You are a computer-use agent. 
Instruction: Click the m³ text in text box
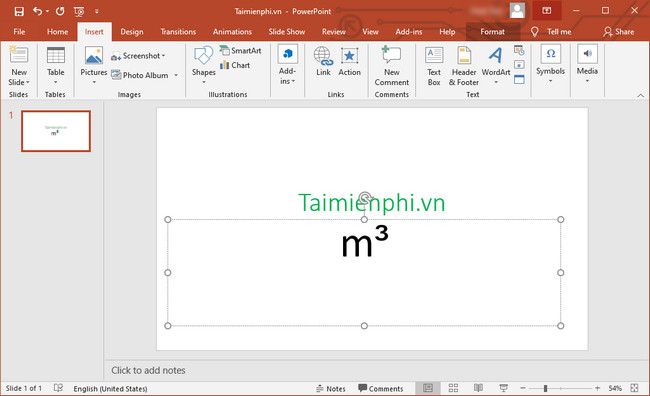click(364, 242)
